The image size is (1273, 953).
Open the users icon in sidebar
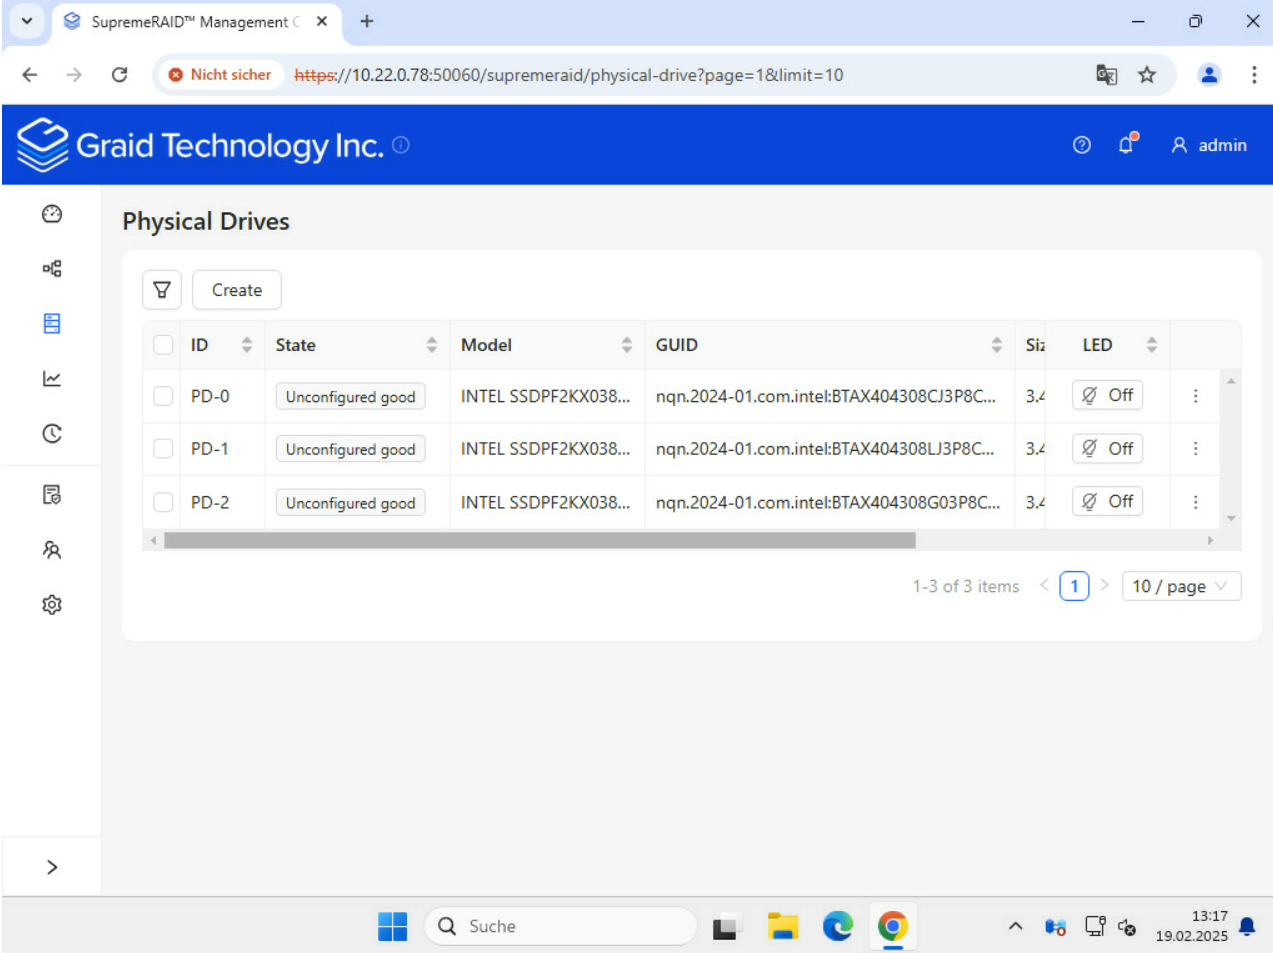tap(52, 550)
